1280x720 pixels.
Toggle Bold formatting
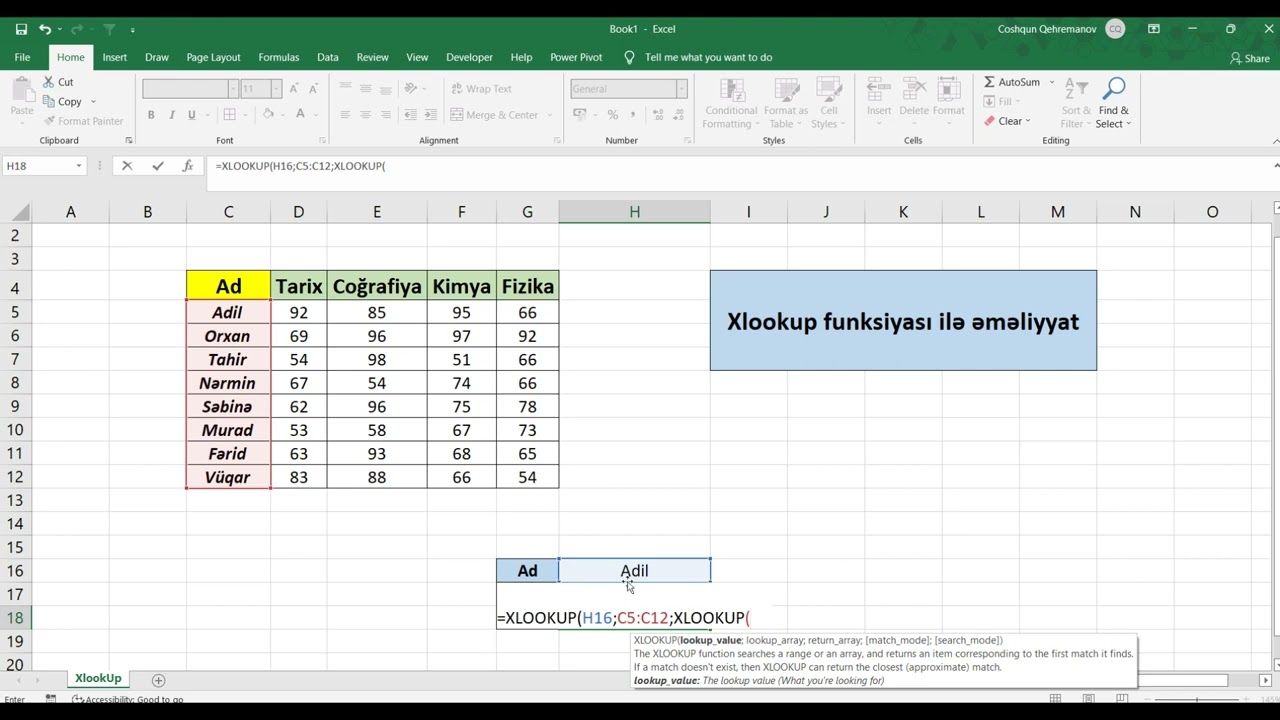(151, 115)
